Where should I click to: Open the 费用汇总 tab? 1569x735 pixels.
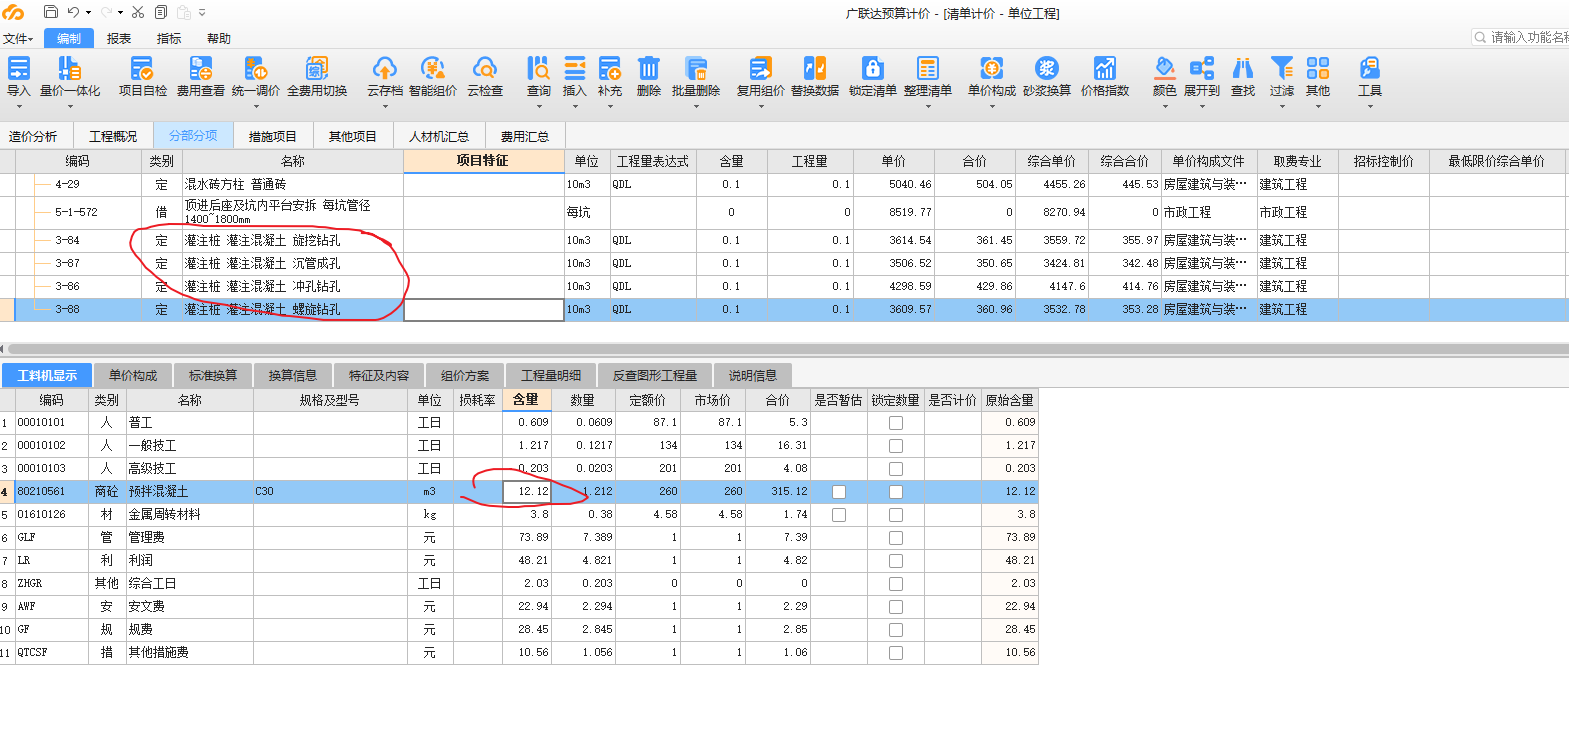(x=524, y=136)
